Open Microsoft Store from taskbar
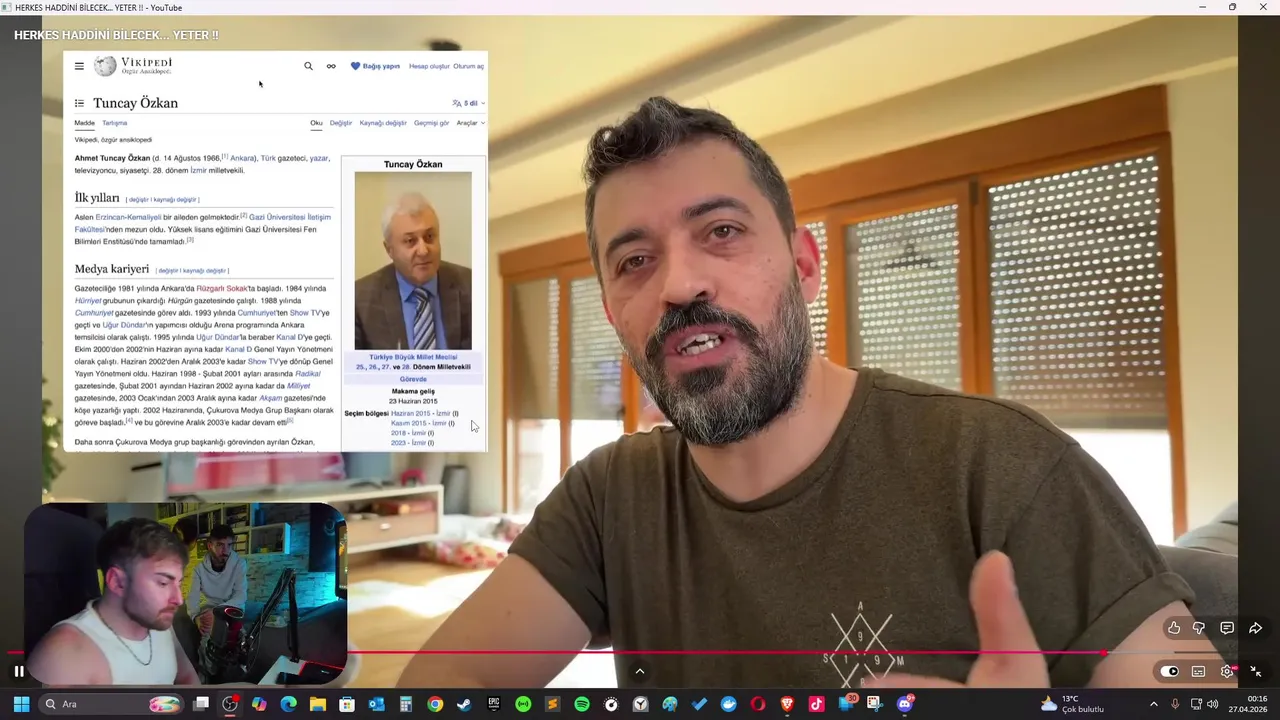Image resolution: width=1280 pixels, height=720 pixels. coord(347,704)
